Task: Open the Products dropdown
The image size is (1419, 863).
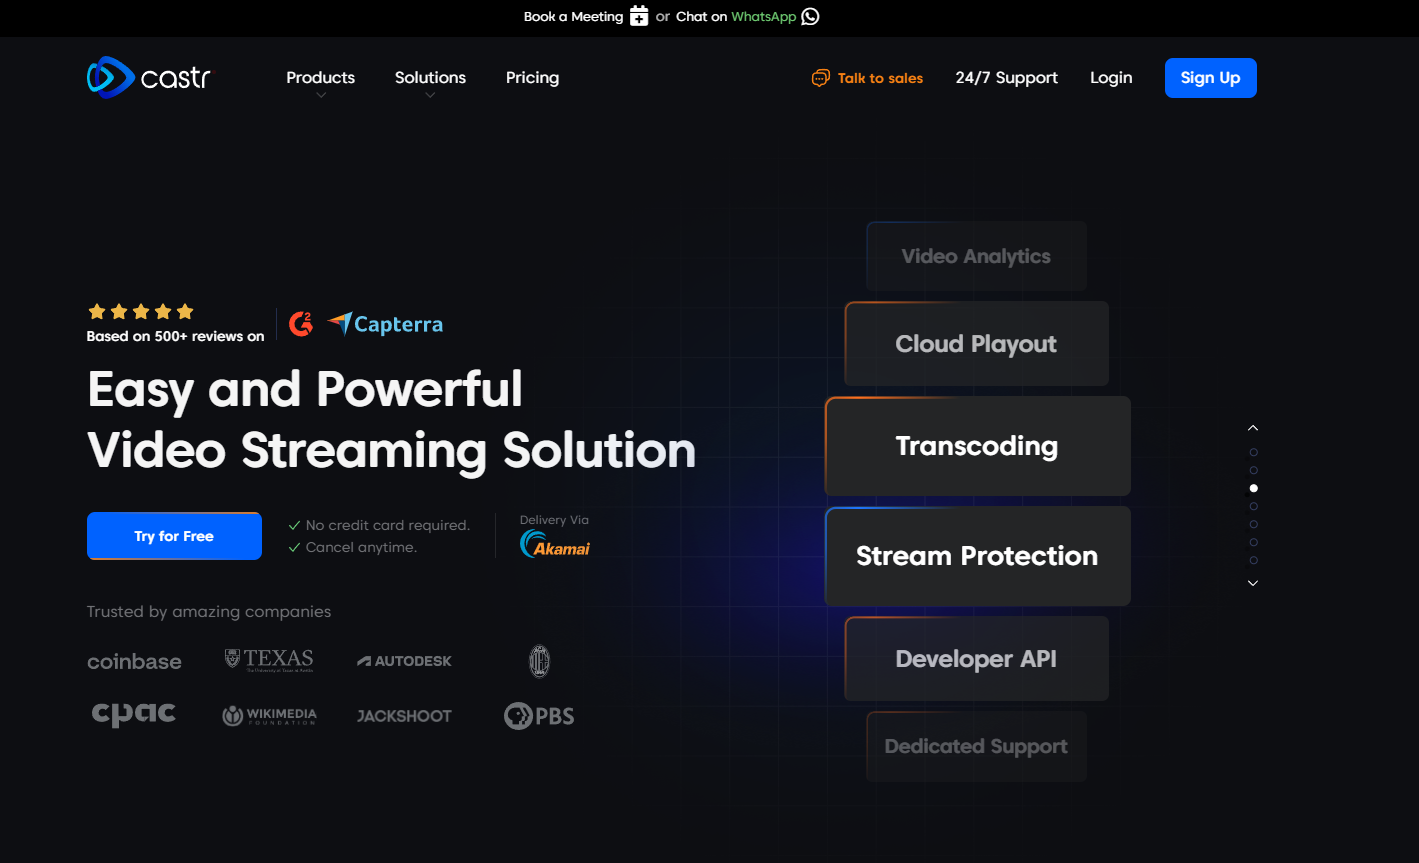Action: click(x=320, y=77)
